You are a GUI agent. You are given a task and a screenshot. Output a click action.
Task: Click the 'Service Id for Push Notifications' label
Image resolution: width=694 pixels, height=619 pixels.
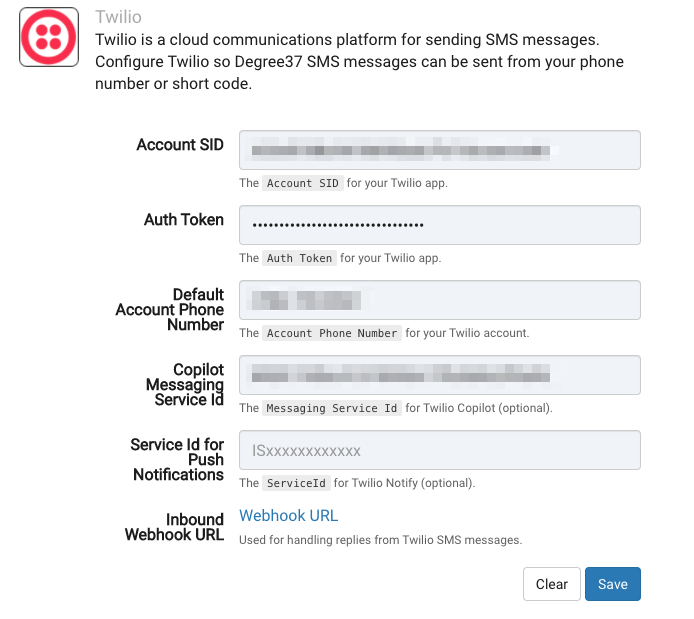pyautogui.click(x=177, y=459)
